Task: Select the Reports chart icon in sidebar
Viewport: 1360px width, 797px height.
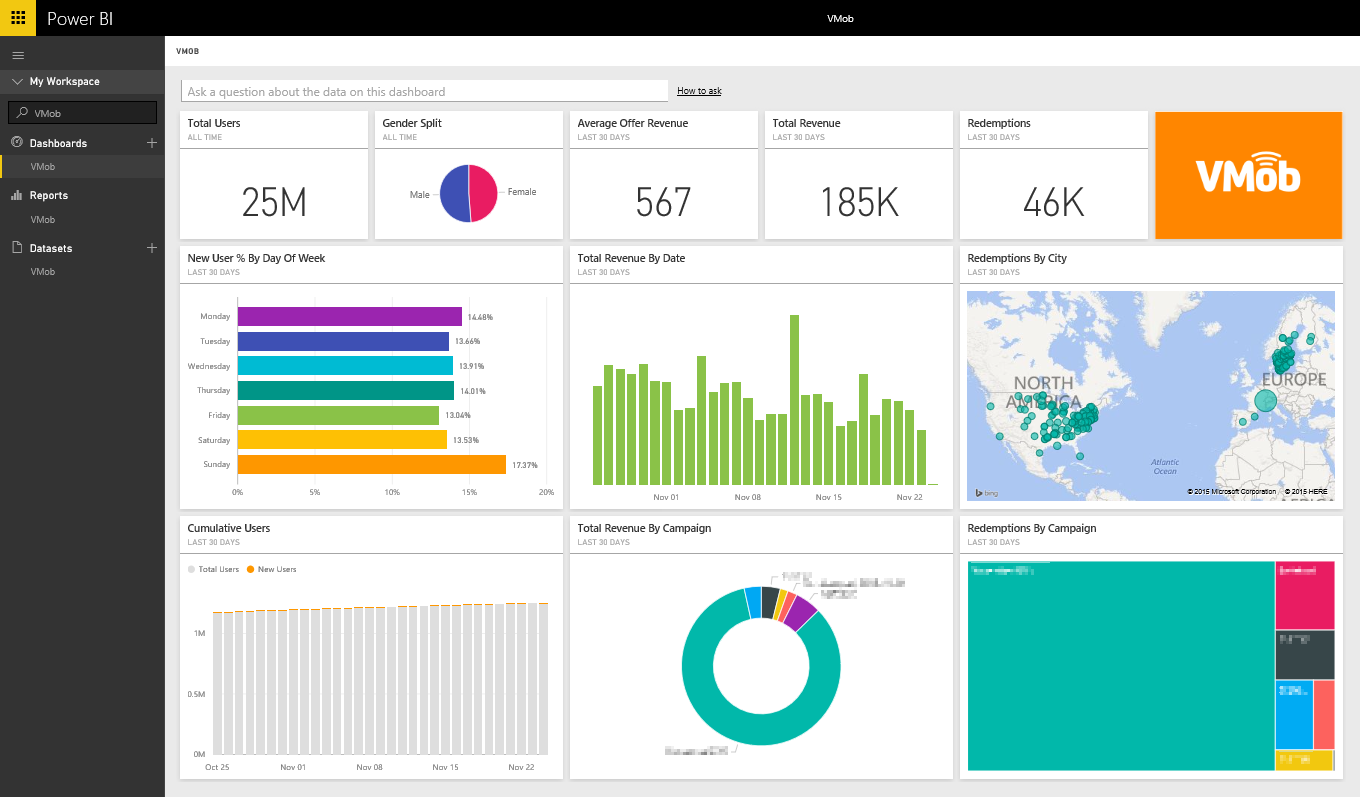Action: [x=17, y=195]
